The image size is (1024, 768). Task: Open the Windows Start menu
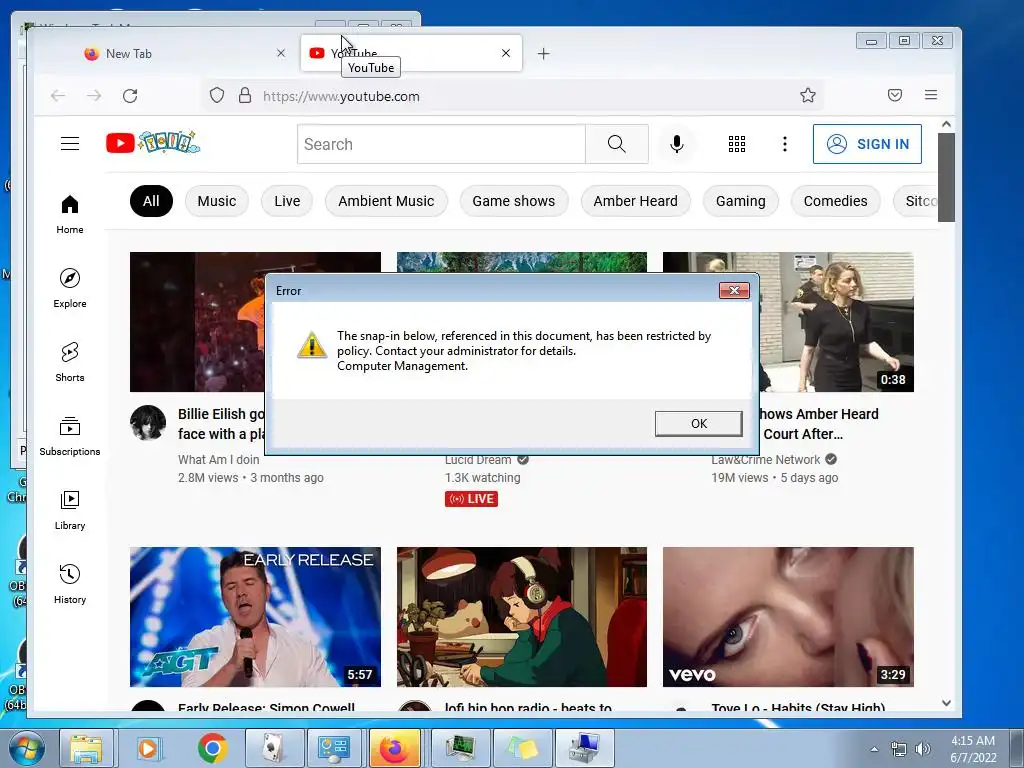27,748
